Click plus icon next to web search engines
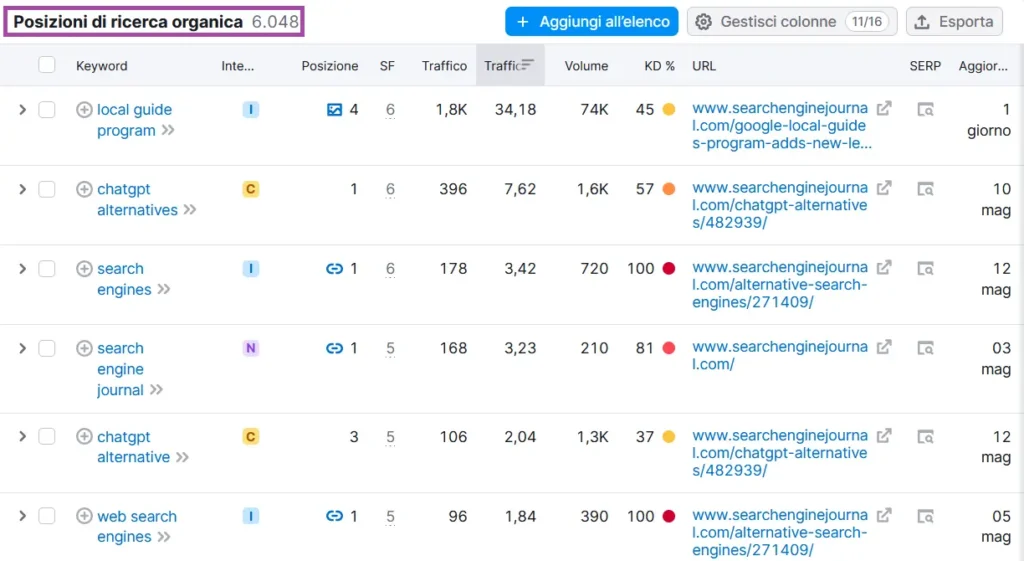The image size is (1024, 561). point(85,516)
